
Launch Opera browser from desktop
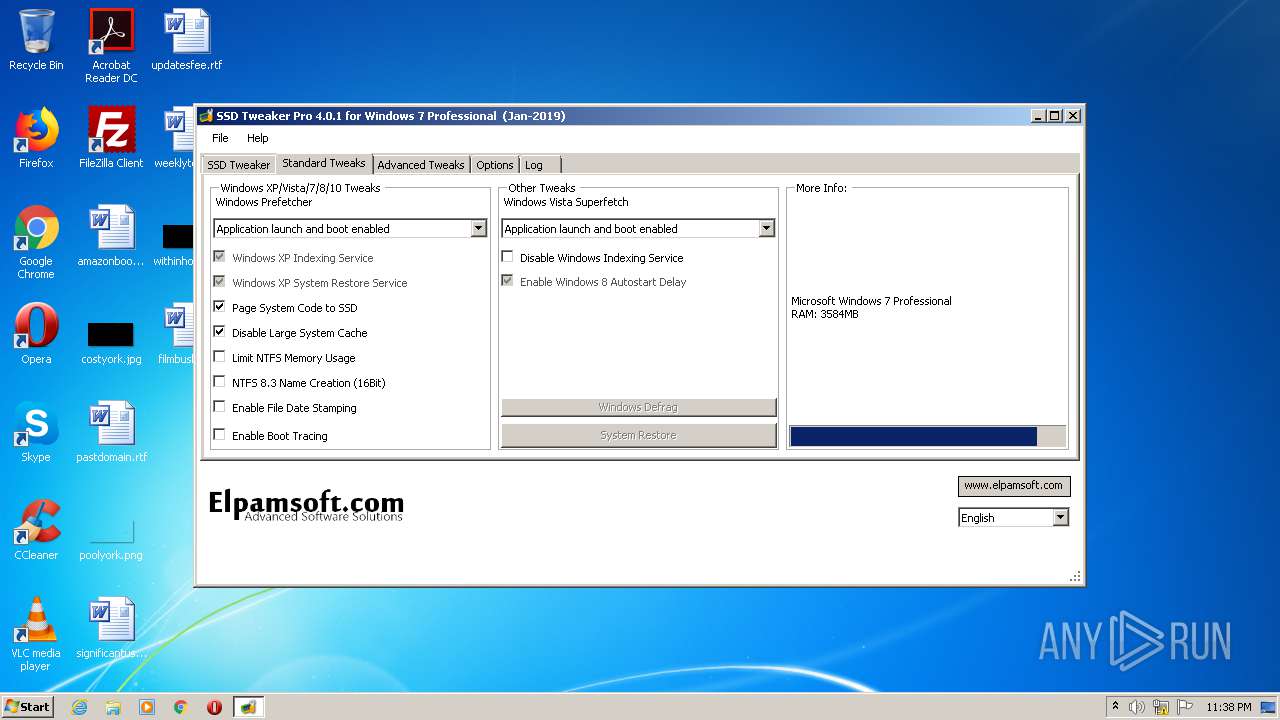[x=36, y=334]
